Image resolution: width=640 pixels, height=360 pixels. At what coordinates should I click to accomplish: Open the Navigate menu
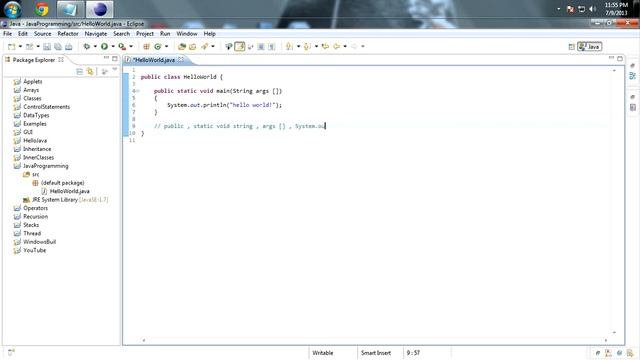pyautogui.click(x=96, y=33)
